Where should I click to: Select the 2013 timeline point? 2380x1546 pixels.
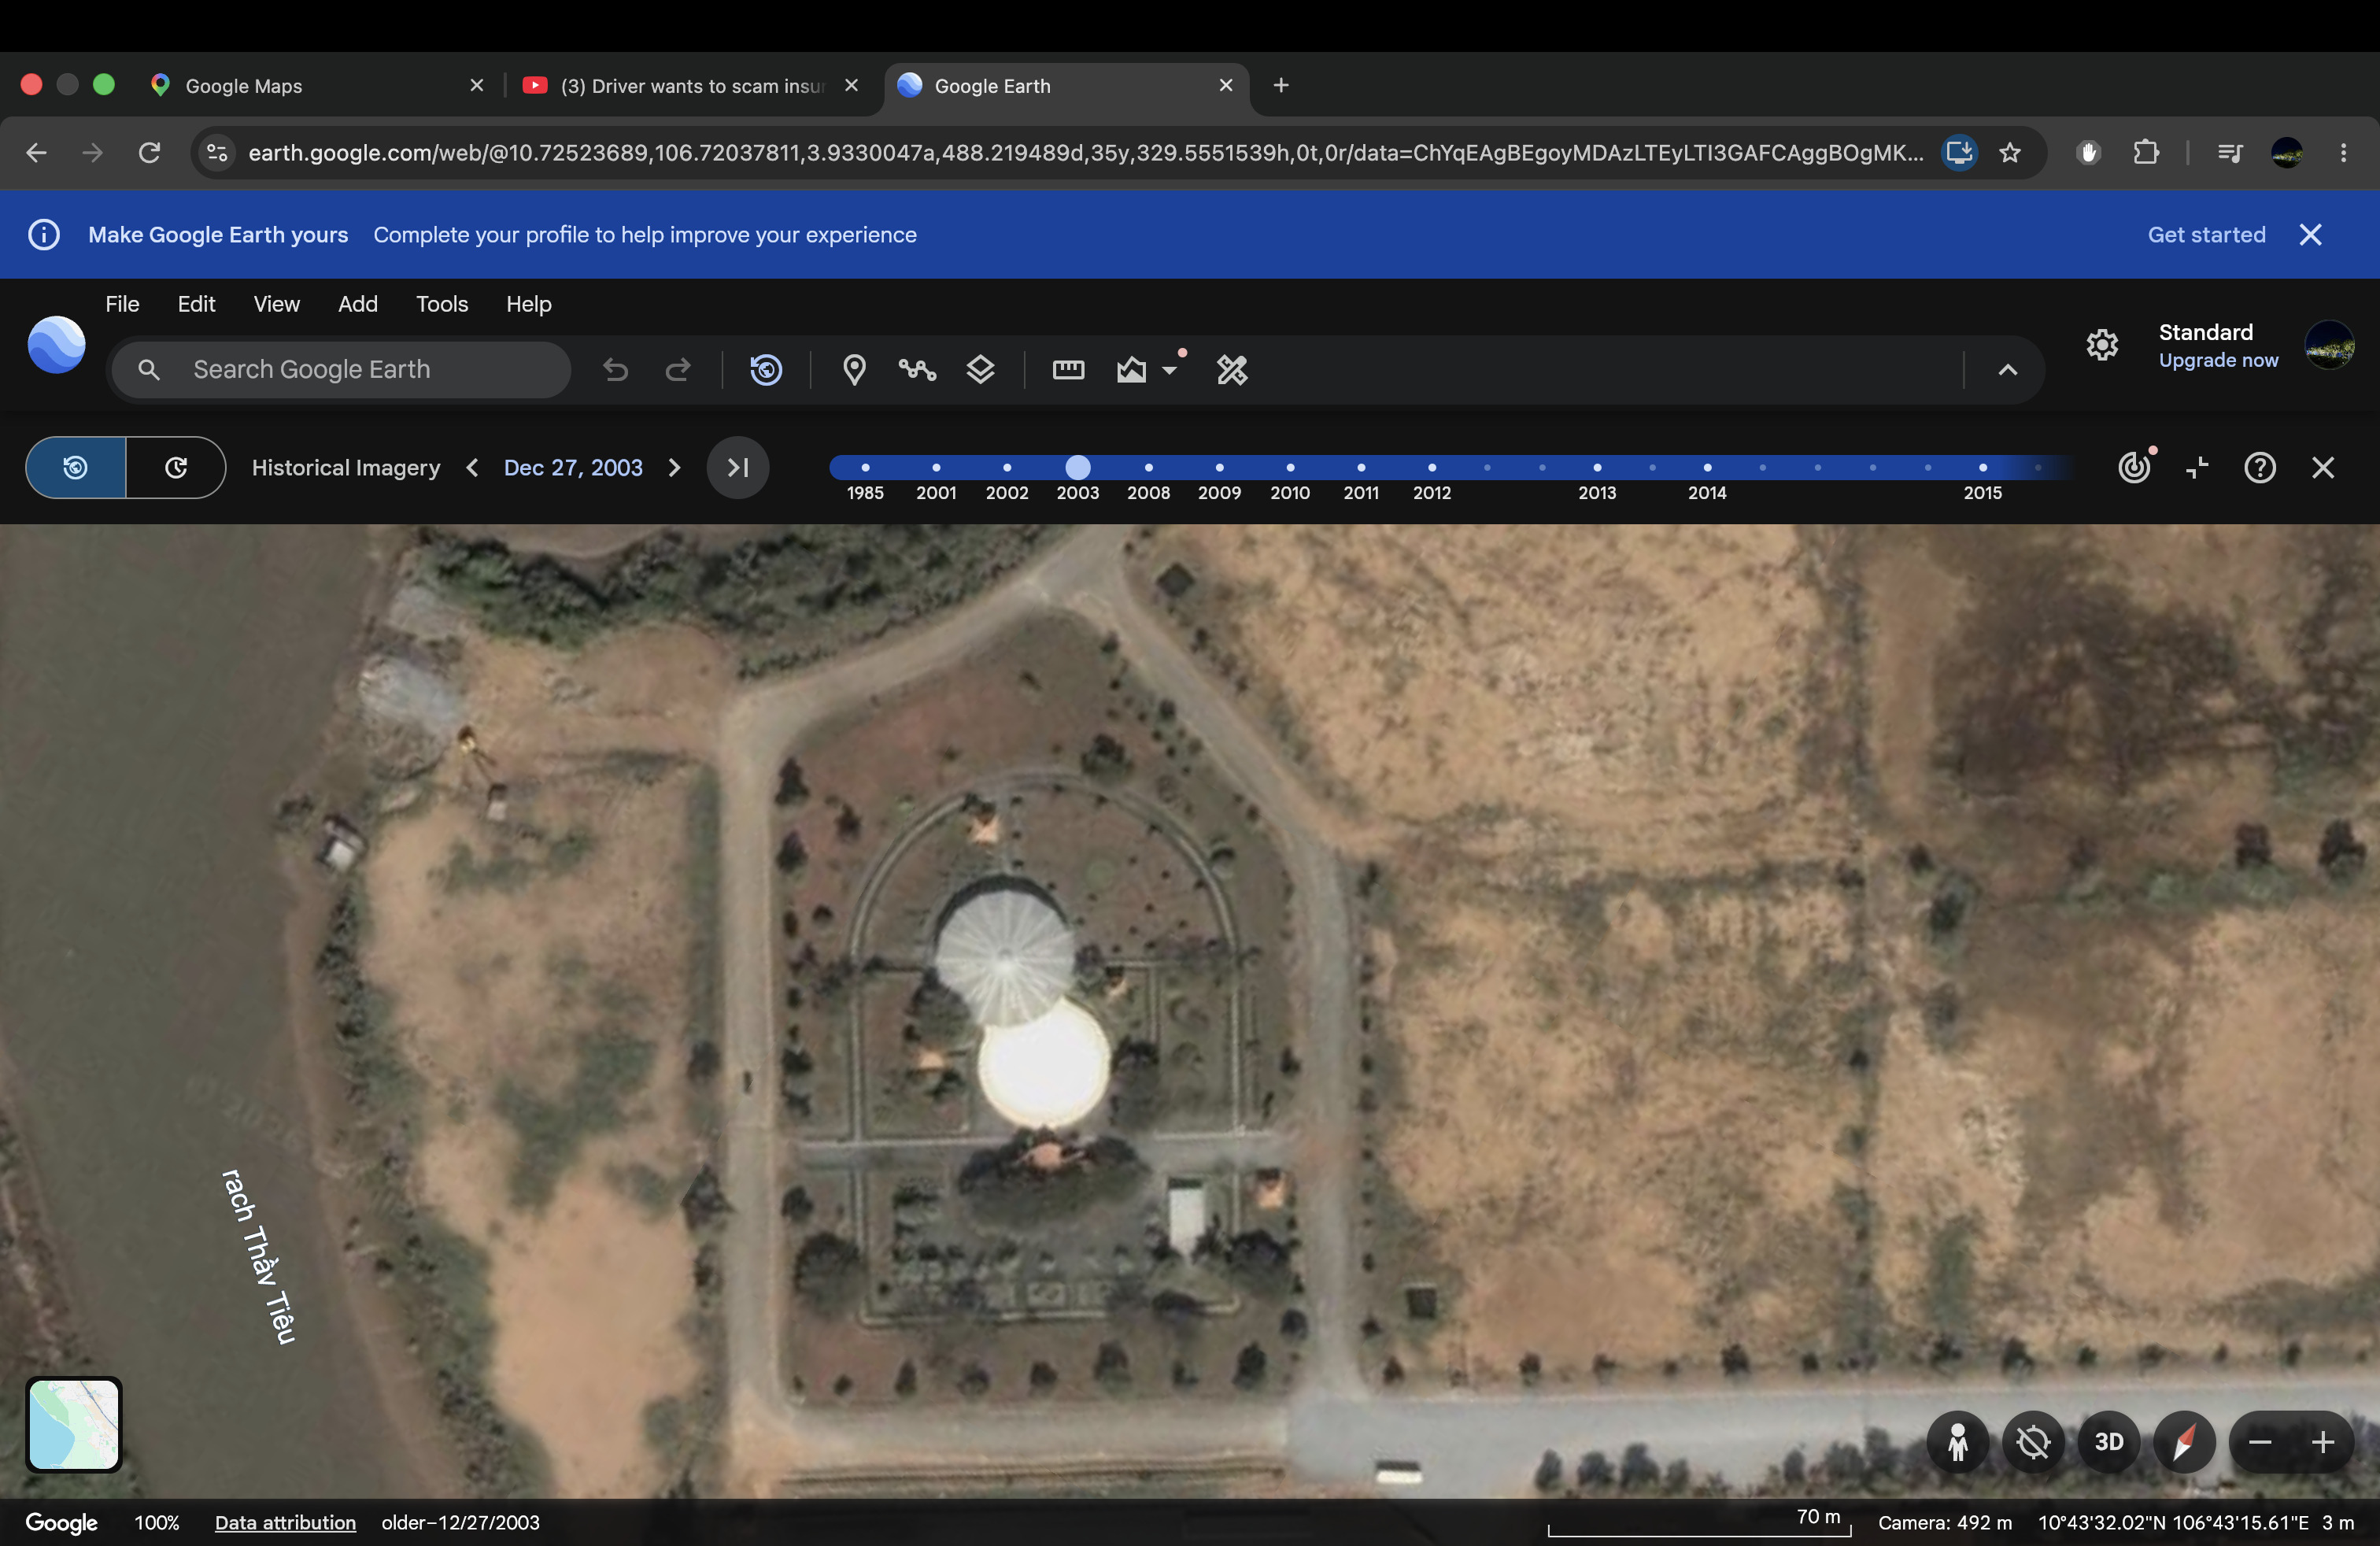(x=1597, y=467)
